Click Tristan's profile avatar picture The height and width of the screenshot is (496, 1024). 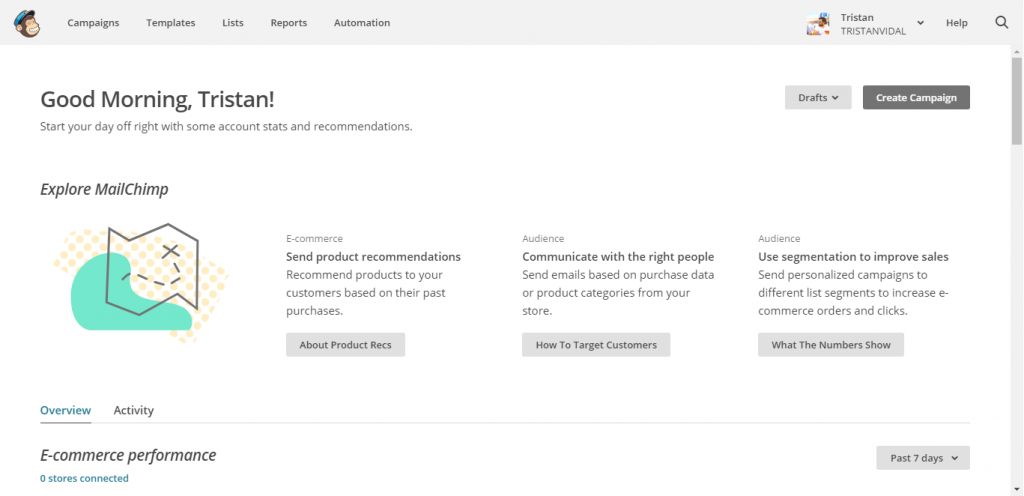(818, 23)
